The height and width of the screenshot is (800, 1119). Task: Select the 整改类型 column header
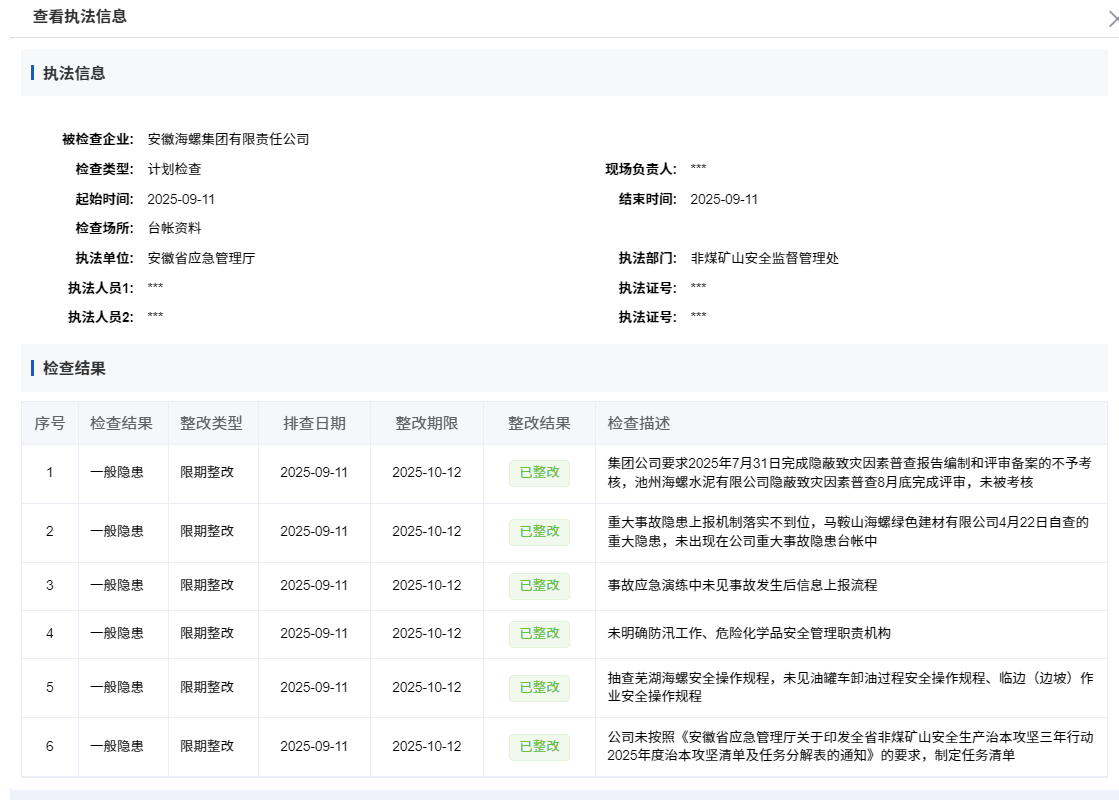[x=211, y=423]
